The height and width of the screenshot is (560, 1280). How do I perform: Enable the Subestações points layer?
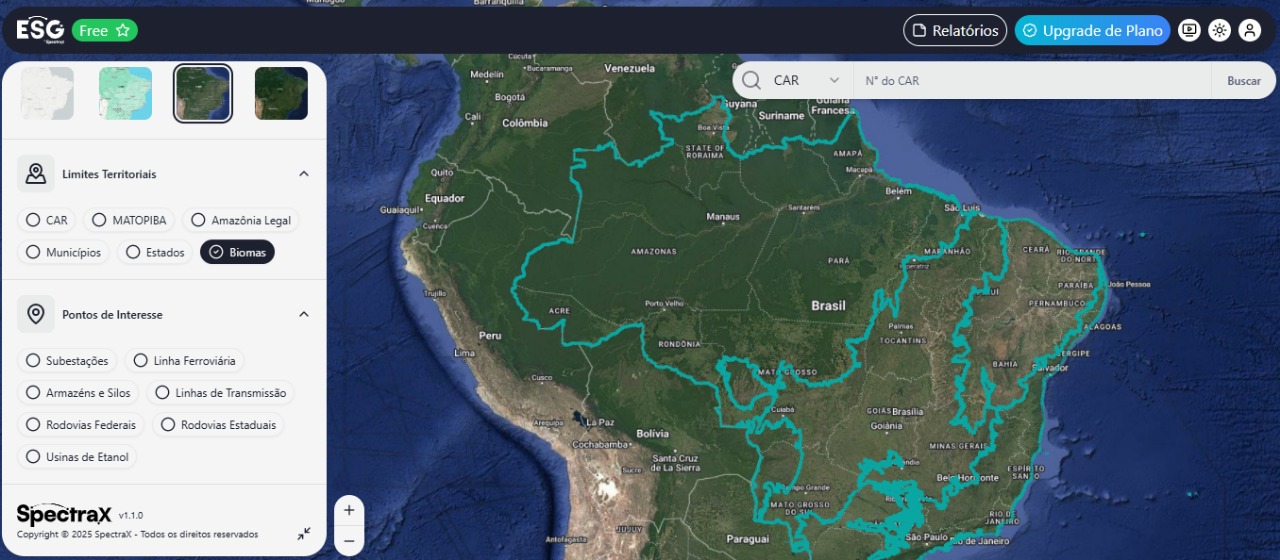point(68,361)
